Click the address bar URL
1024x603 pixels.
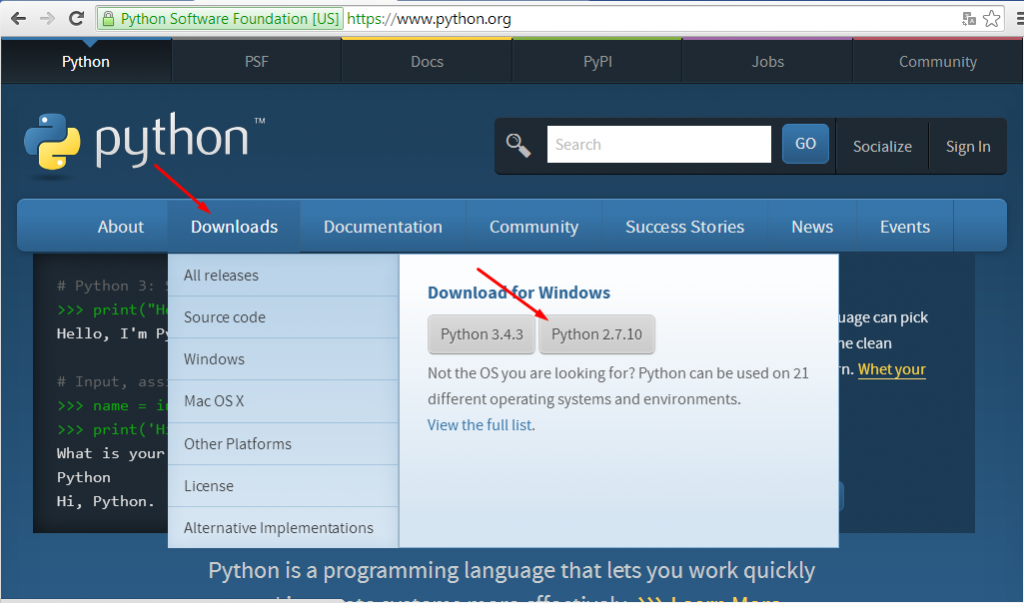[429, 19]
